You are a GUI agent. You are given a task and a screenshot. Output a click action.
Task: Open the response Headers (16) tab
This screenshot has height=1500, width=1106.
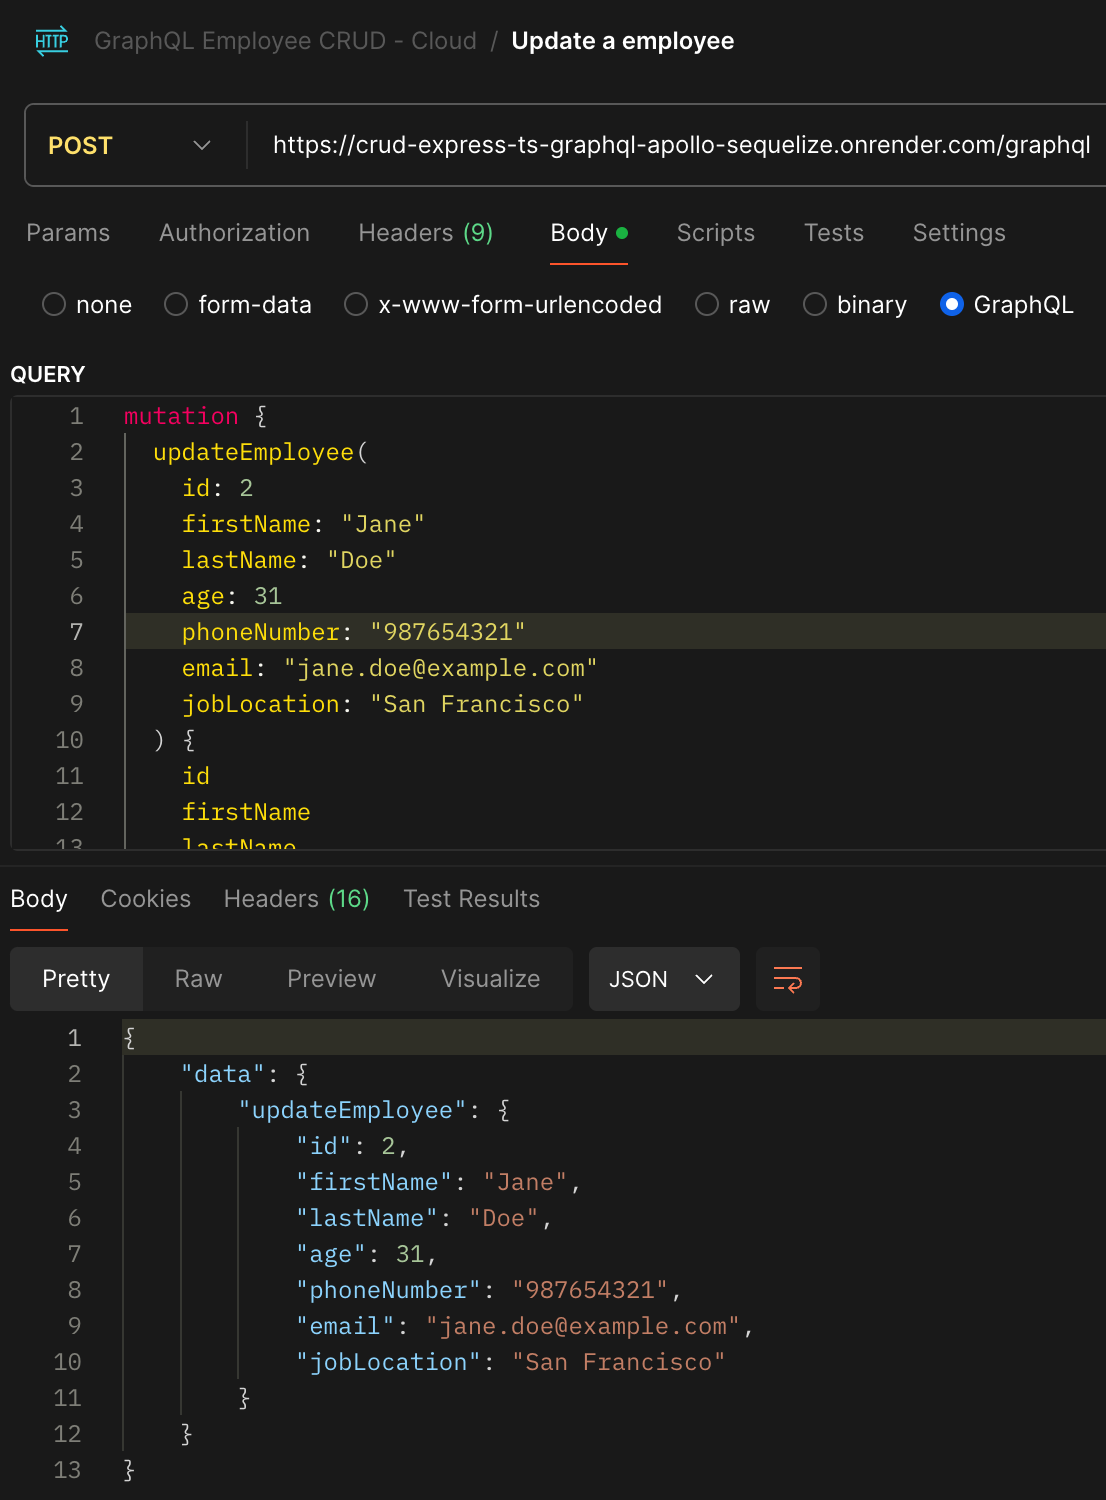(x=297, y=899)
